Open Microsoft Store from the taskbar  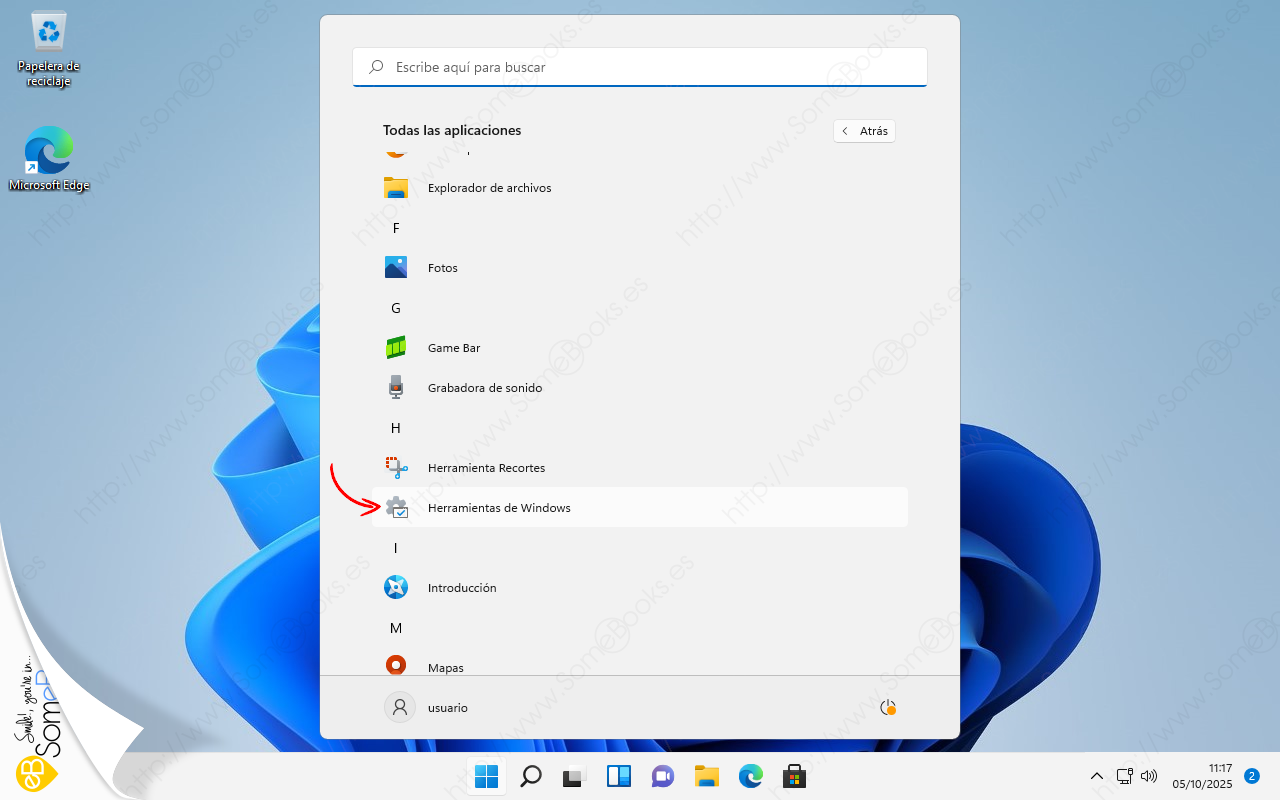[794, 776]
